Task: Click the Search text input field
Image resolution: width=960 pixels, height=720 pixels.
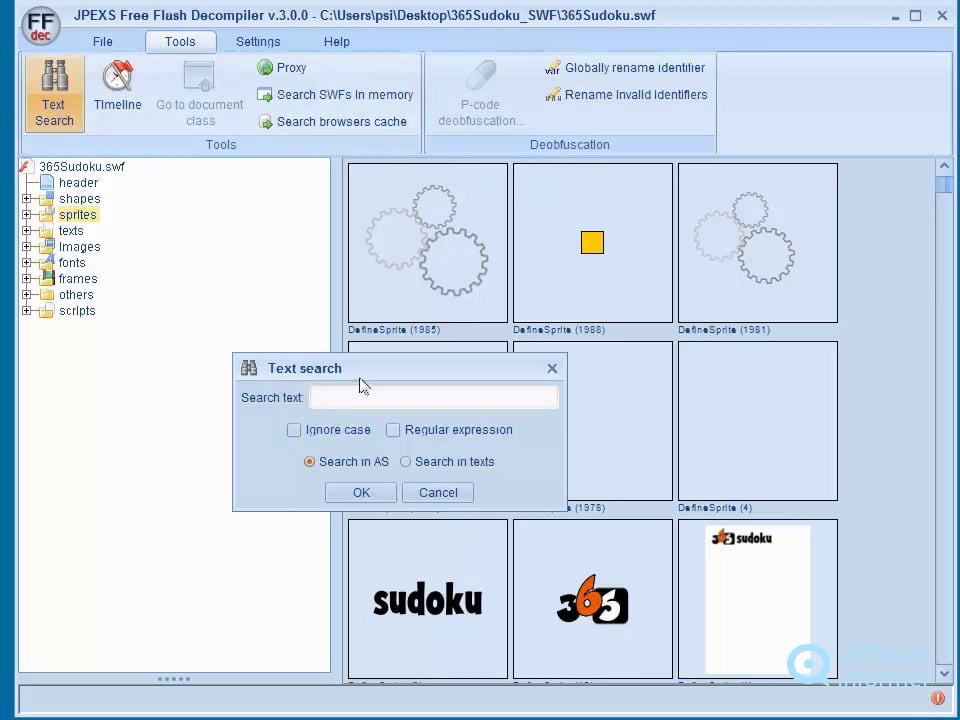Action: point(434,397)
